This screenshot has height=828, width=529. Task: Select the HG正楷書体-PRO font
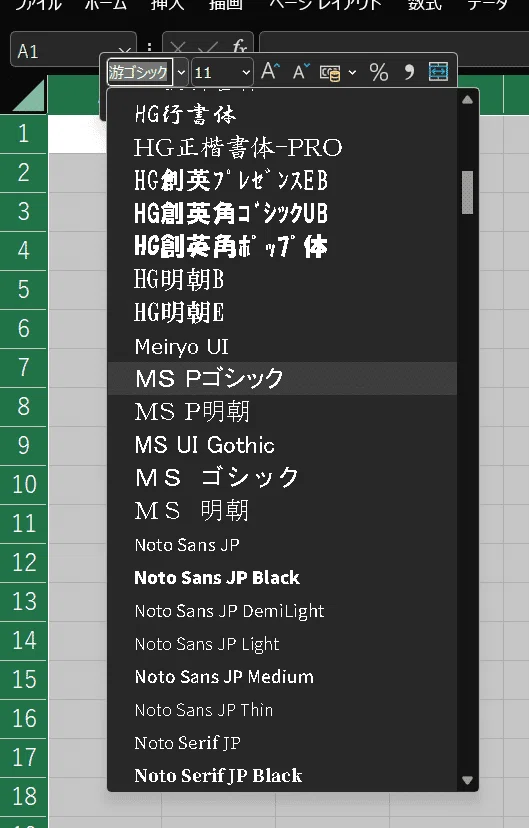[x=282, y=147]
